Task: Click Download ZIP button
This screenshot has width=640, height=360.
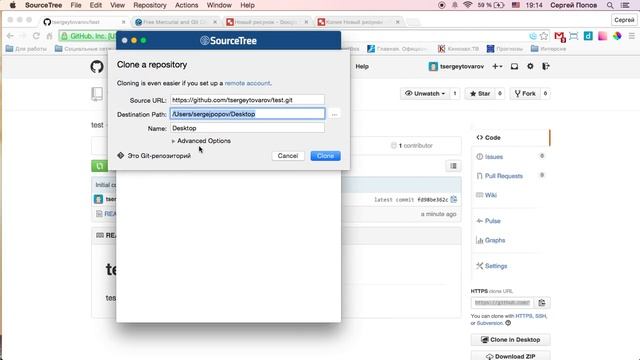Action: [510, 356]
